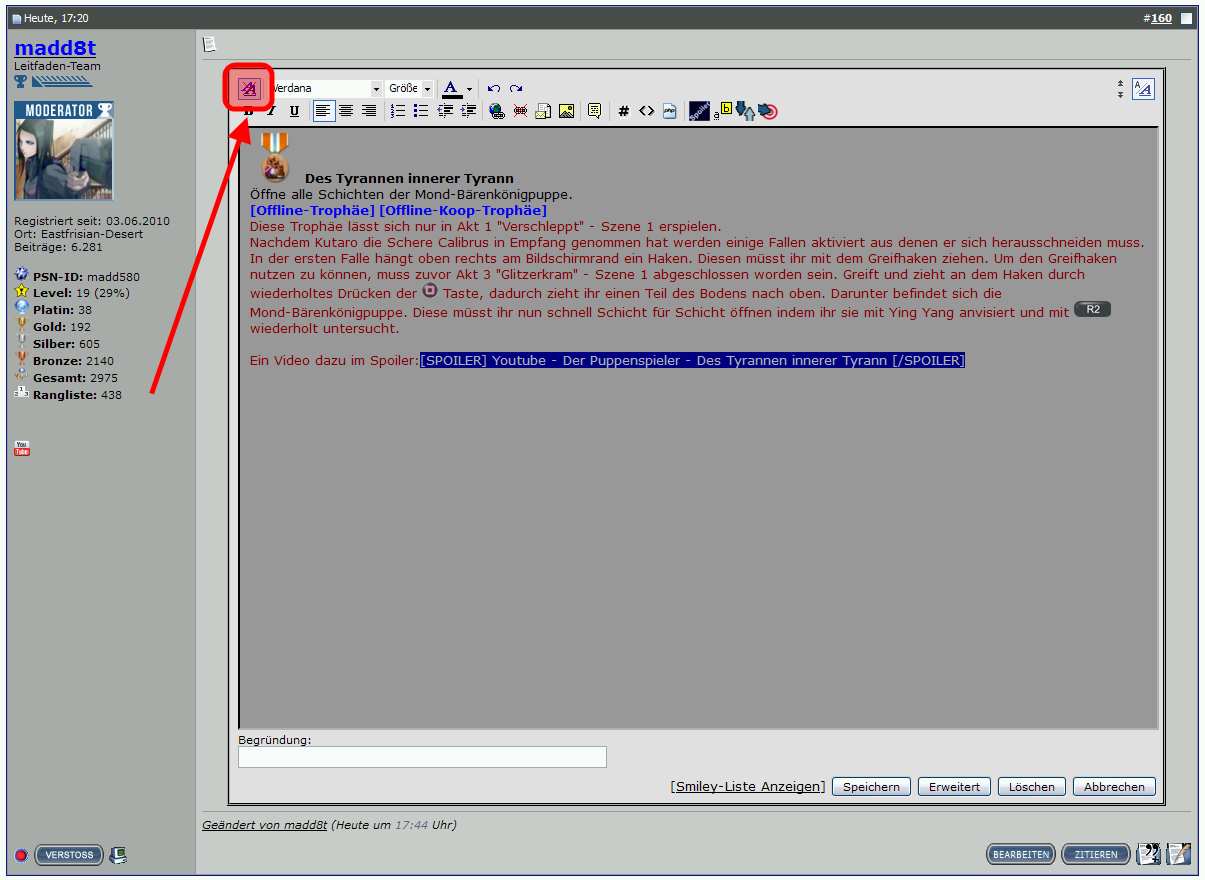Apply the current text color swatch
The width and height of the screenshot is (1205, 880).
(452, 89)
